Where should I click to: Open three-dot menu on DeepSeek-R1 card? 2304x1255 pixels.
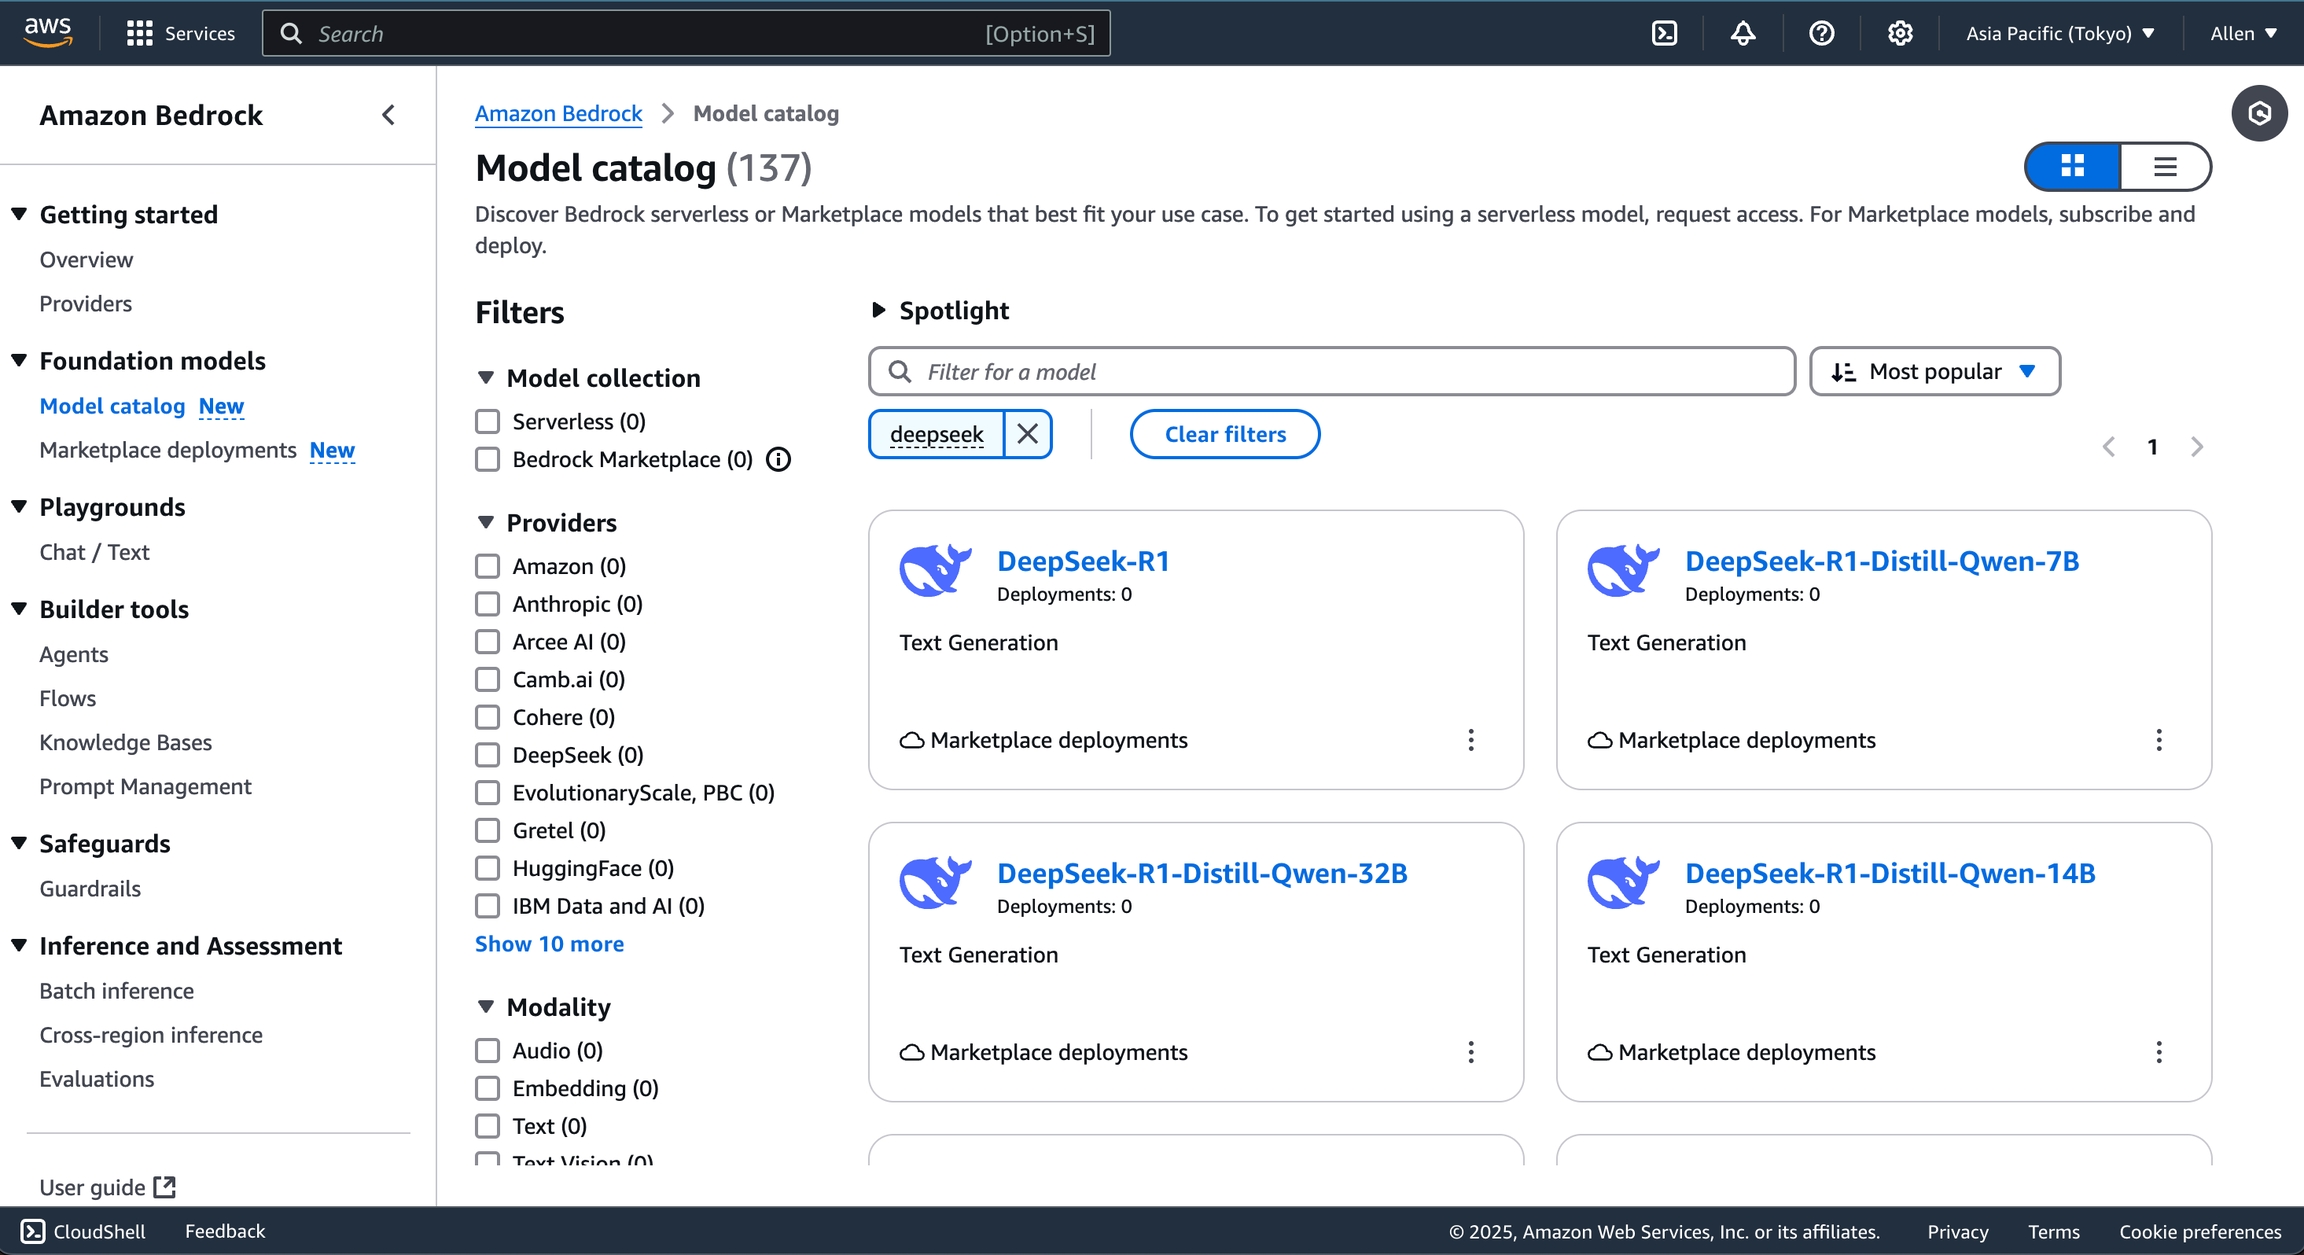click(x=1470, y=740)
